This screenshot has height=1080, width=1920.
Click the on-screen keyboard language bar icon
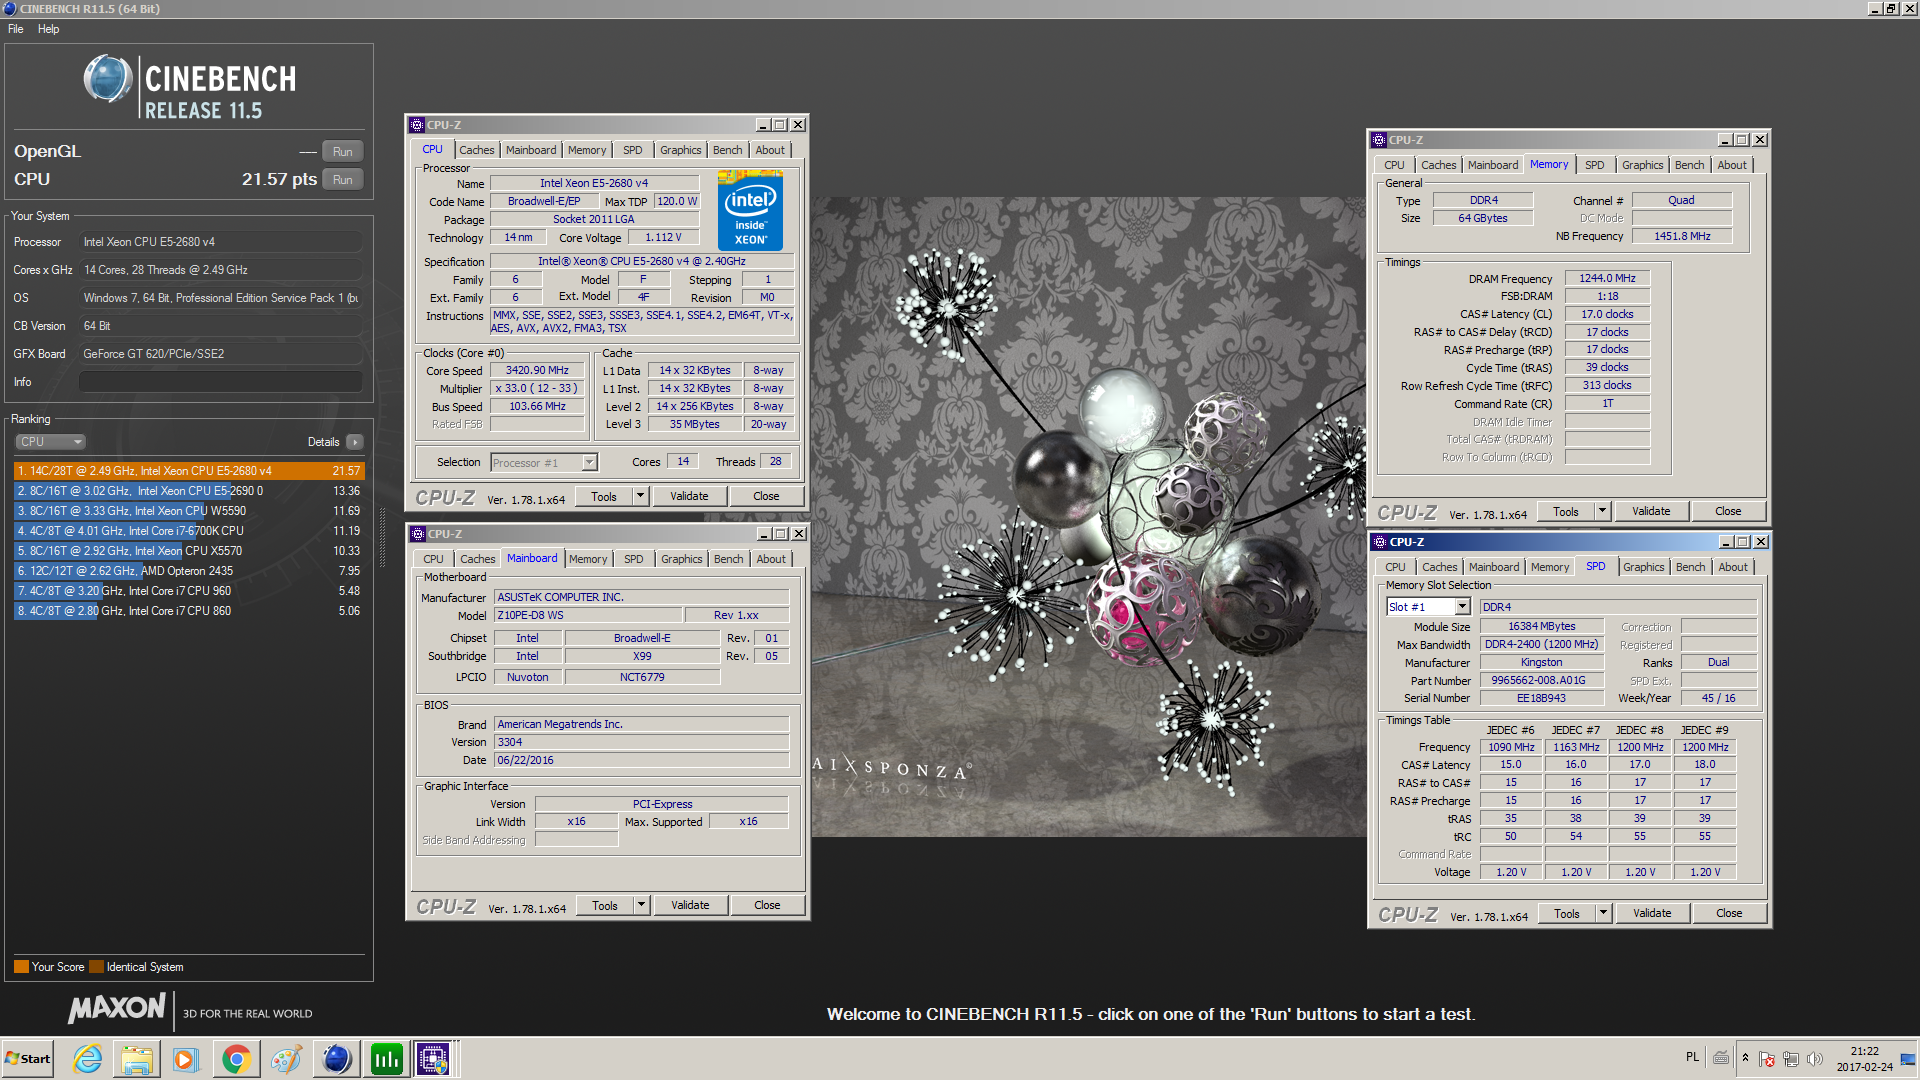coord(1721,1058)
